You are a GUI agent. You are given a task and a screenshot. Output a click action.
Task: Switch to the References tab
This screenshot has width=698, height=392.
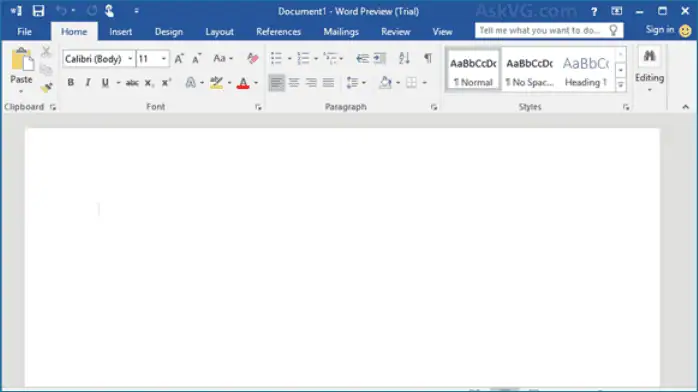(x=279, y=32)
